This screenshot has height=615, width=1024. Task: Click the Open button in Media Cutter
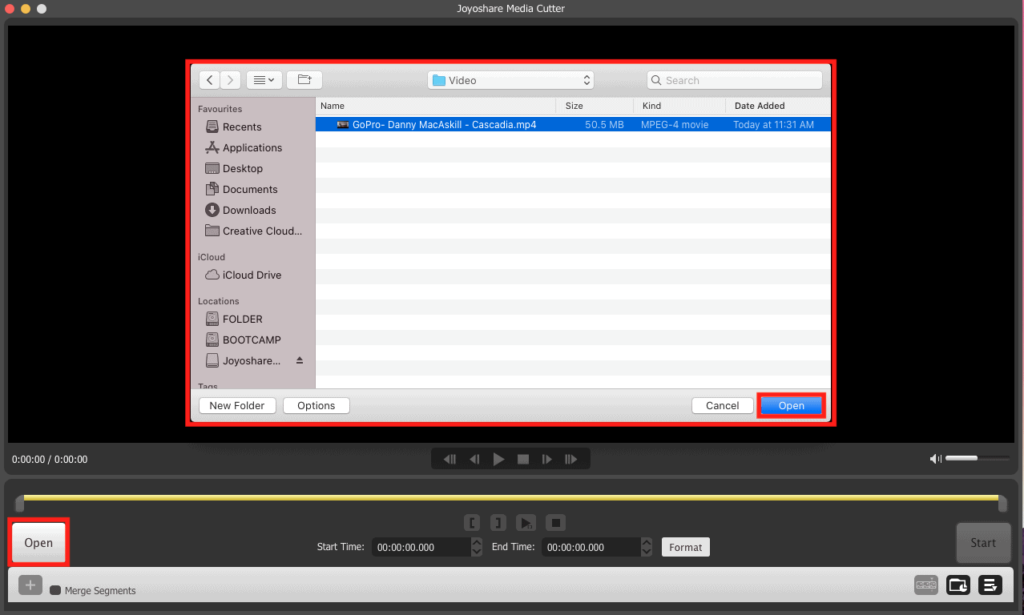(39, 543)
